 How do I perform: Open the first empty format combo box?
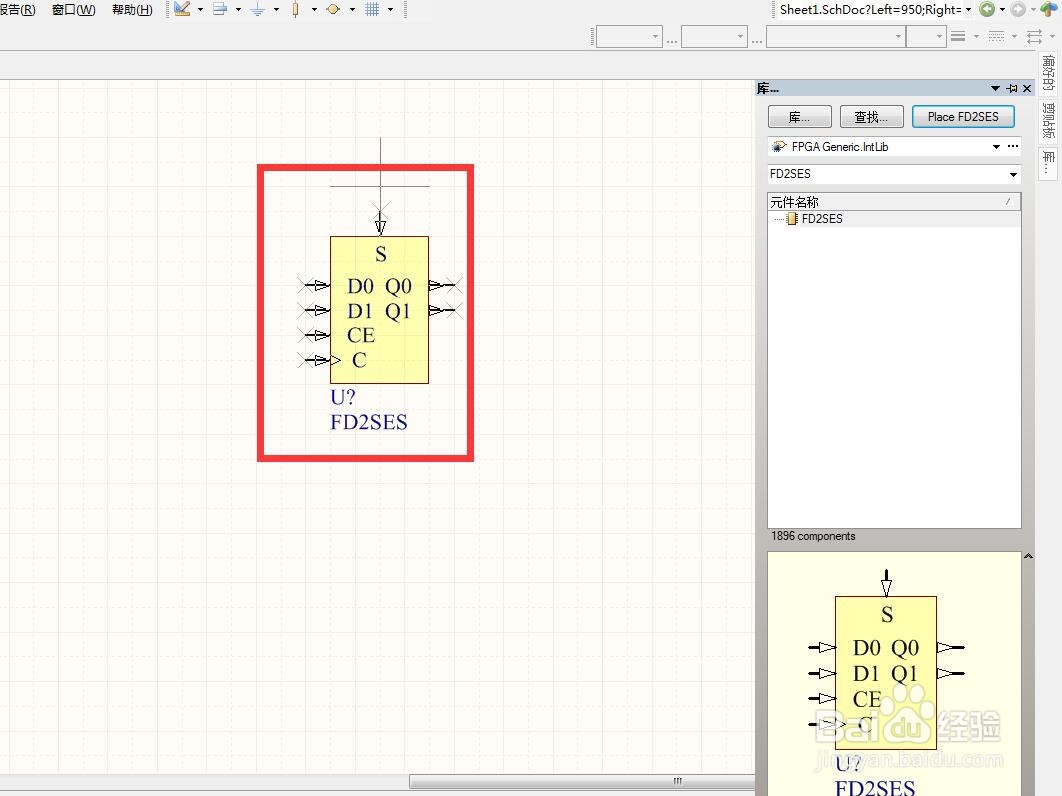pyautogui.click(x=629, y=37)
